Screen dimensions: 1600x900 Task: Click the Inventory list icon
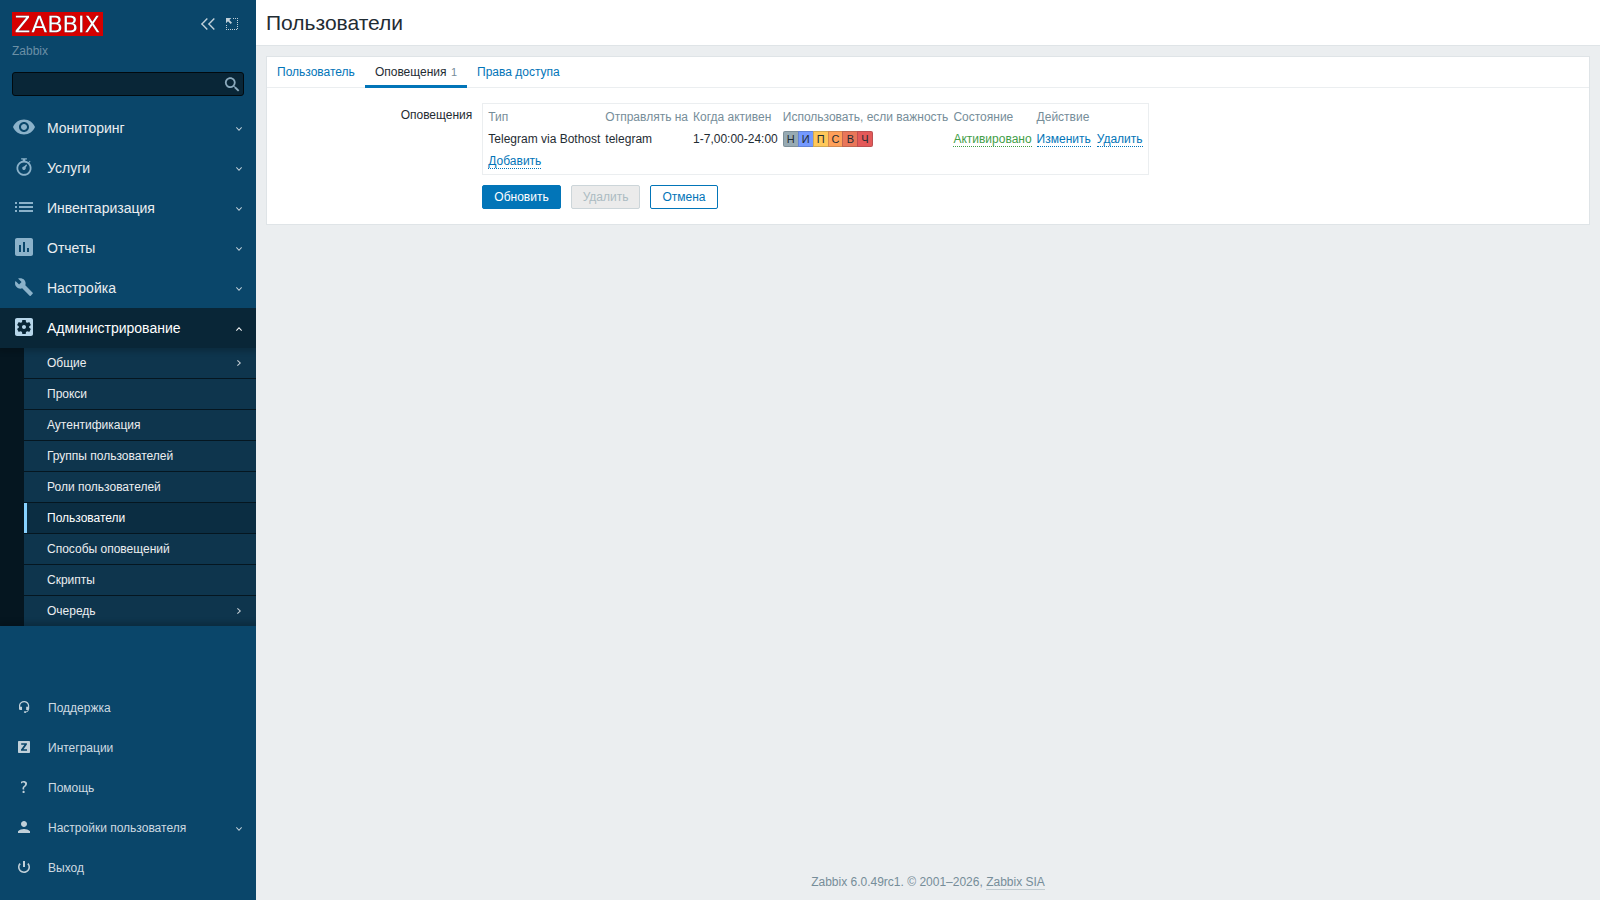24,207
